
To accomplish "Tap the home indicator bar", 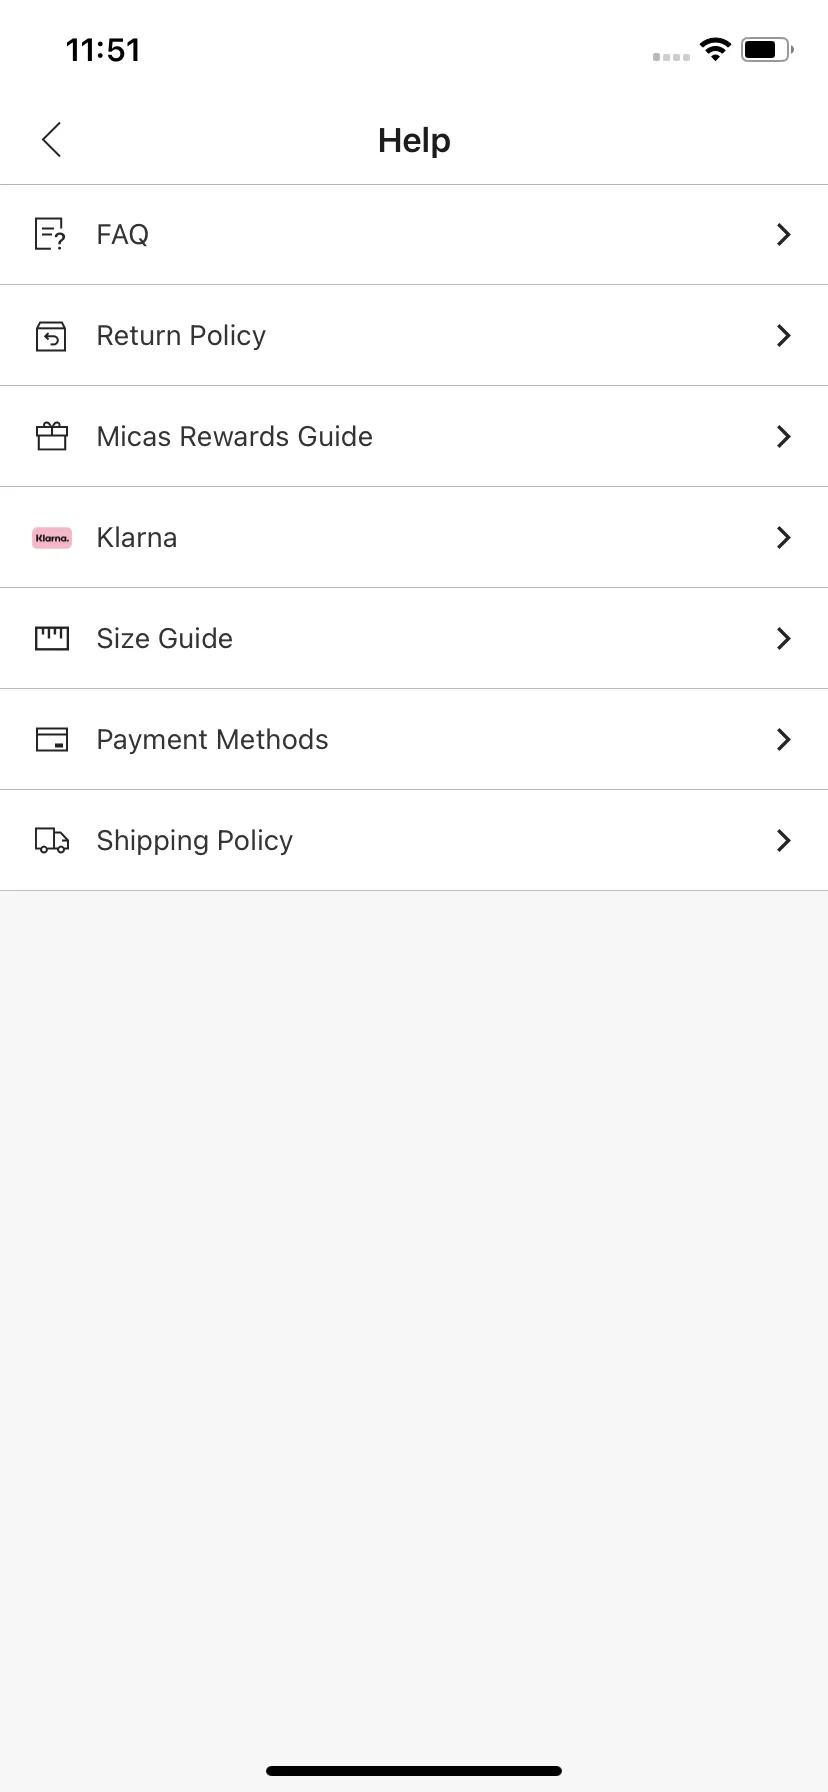I will coord(414,1771).
